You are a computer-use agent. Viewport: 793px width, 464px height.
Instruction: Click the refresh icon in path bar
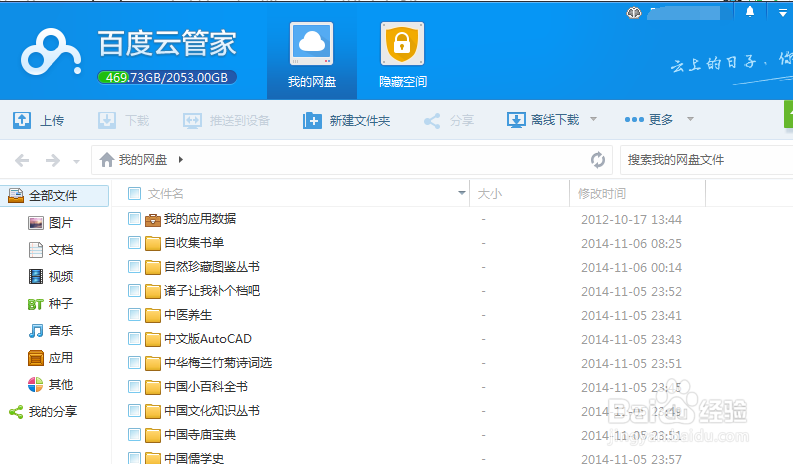point(598,160)
